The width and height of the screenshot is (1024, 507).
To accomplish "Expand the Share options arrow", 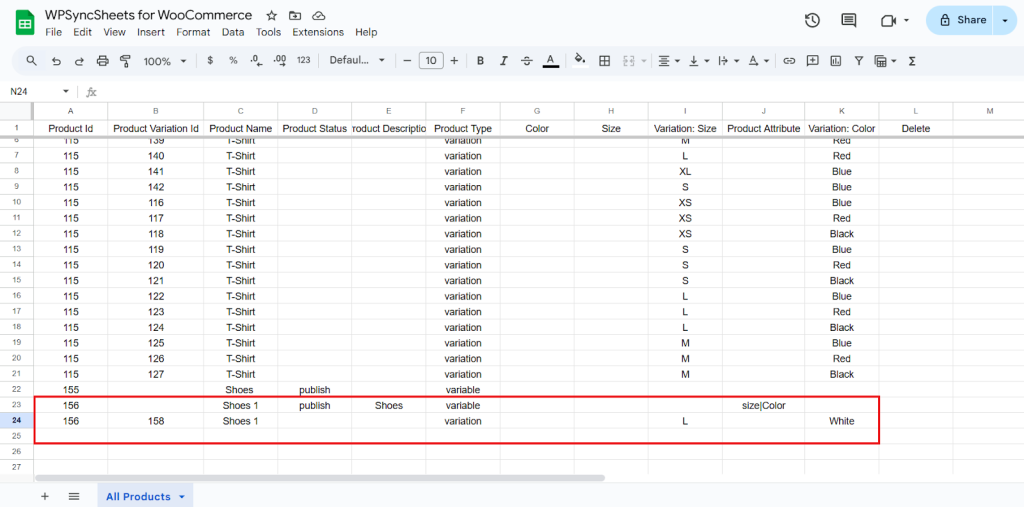I will tap(1004, 20).
